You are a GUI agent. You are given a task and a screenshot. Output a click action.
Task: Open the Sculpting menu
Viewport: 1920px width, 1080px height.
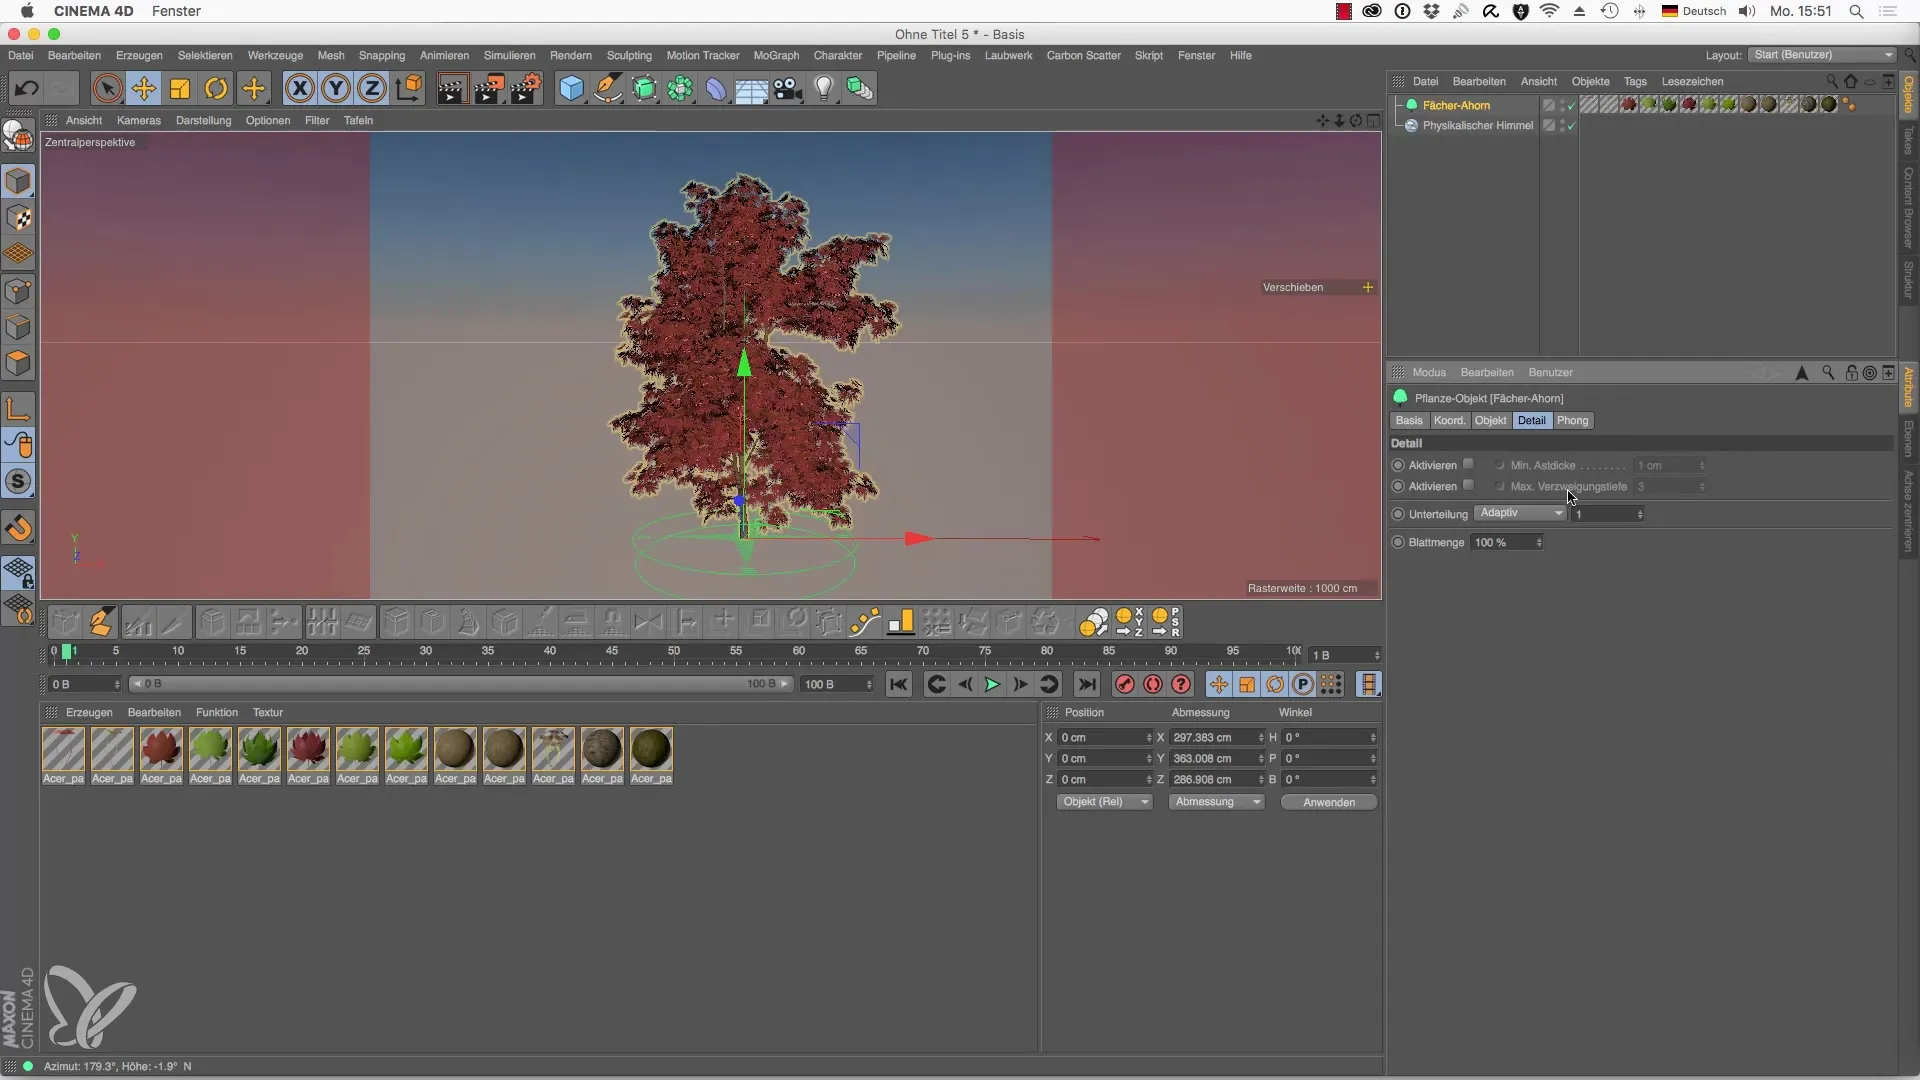pyautogui.click(x=629, y=56)
